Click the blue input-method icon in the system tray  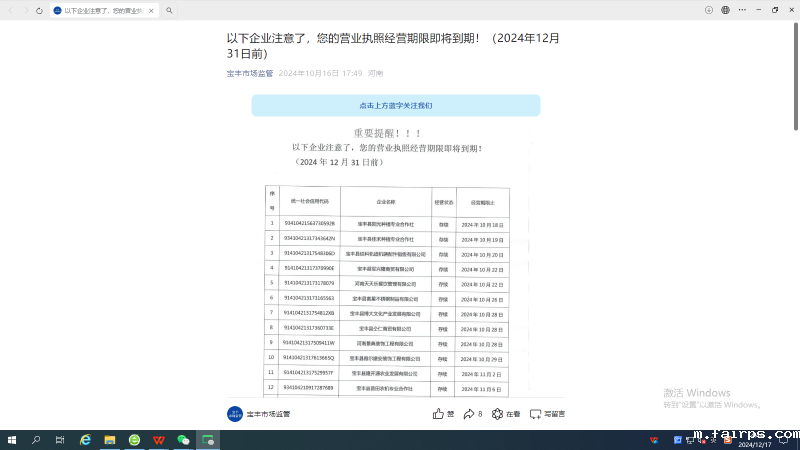pyautogui.click(x=678, y=440)
